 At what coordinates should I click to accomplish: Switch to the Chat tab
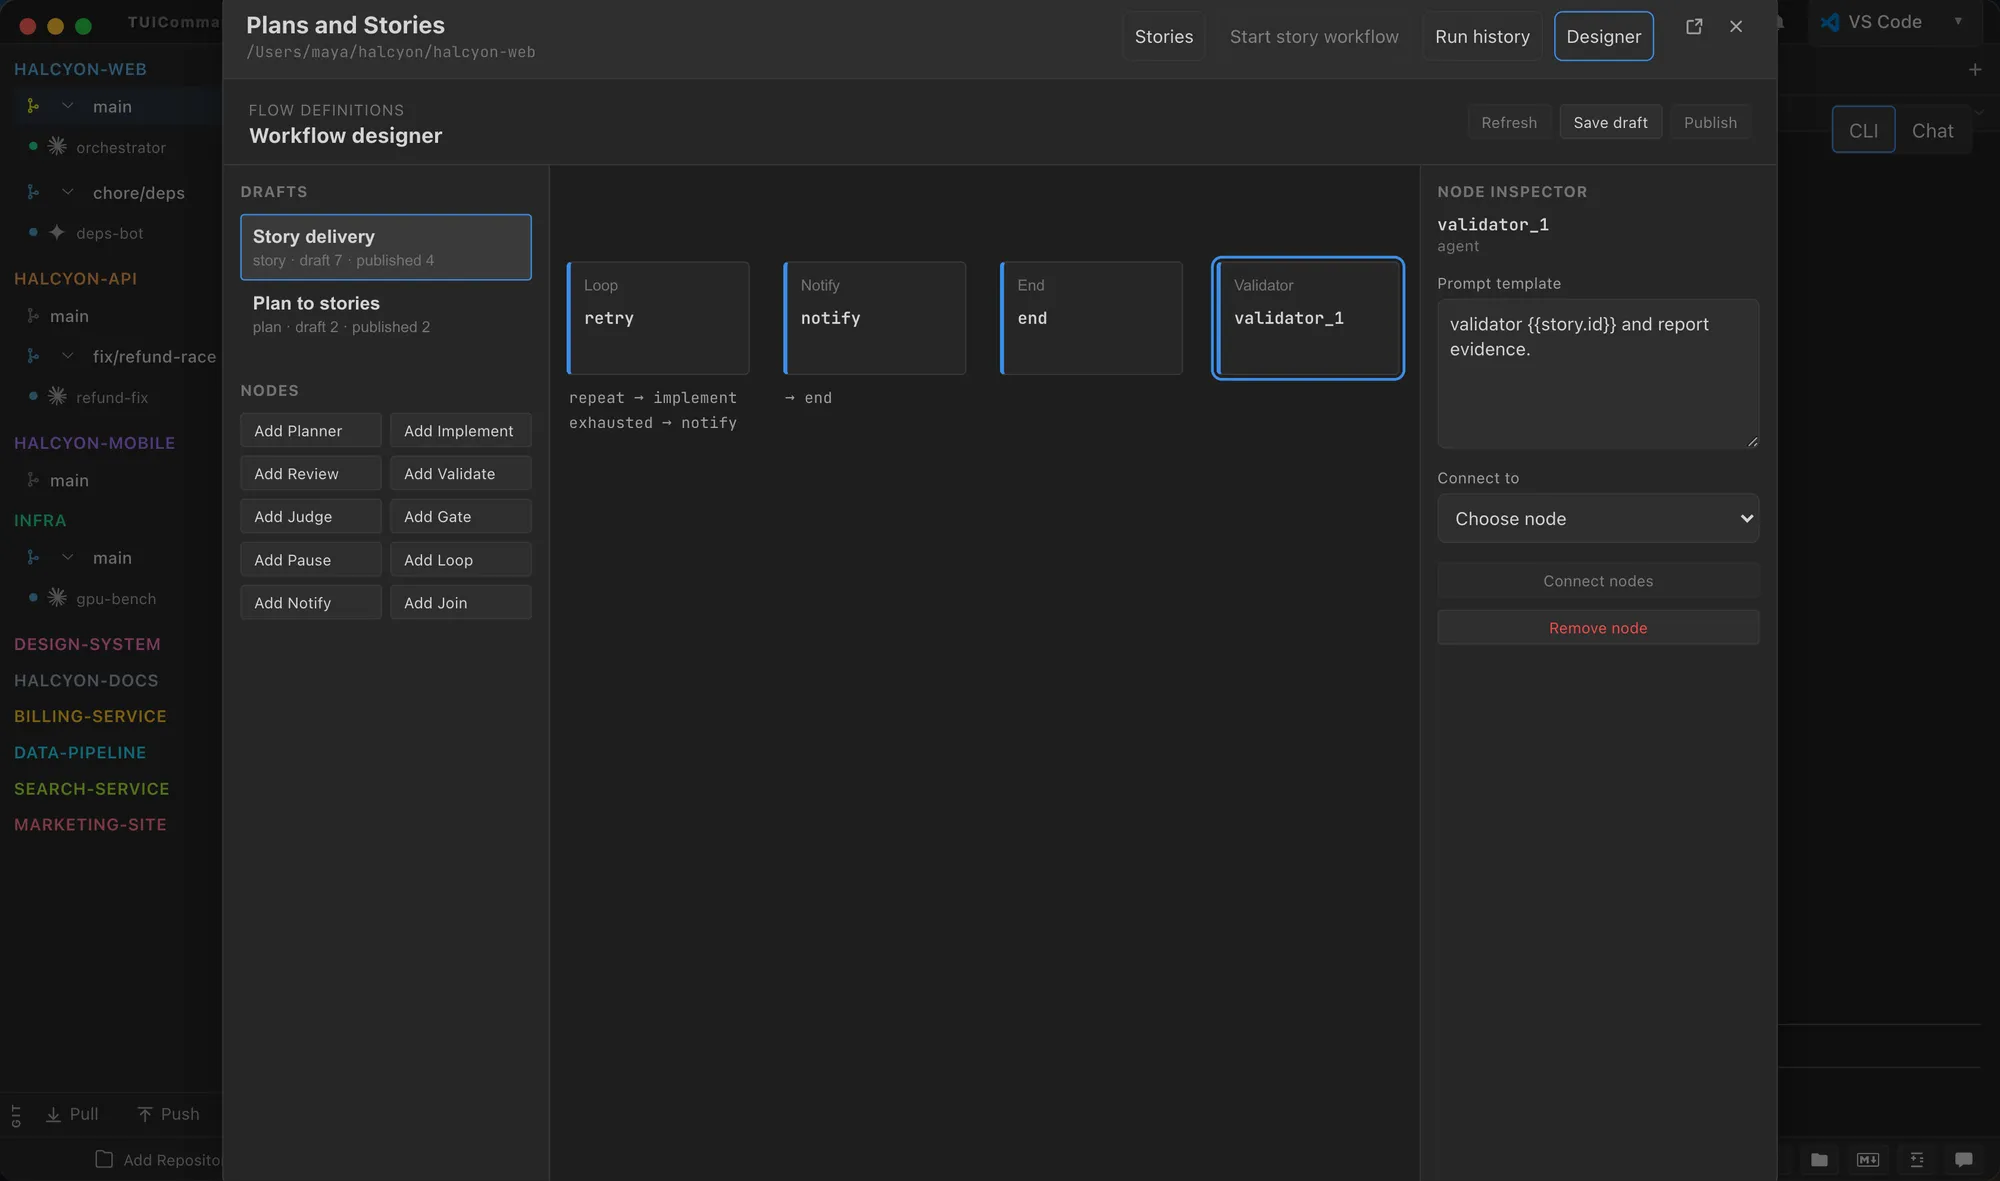1932,130
